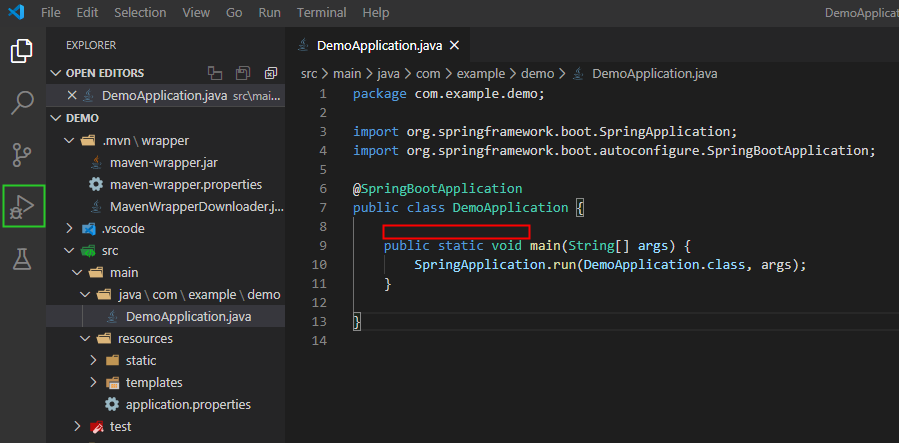899x443 pixels.
Task: Click the resources folder icon
Action: [x=104, y=338]
